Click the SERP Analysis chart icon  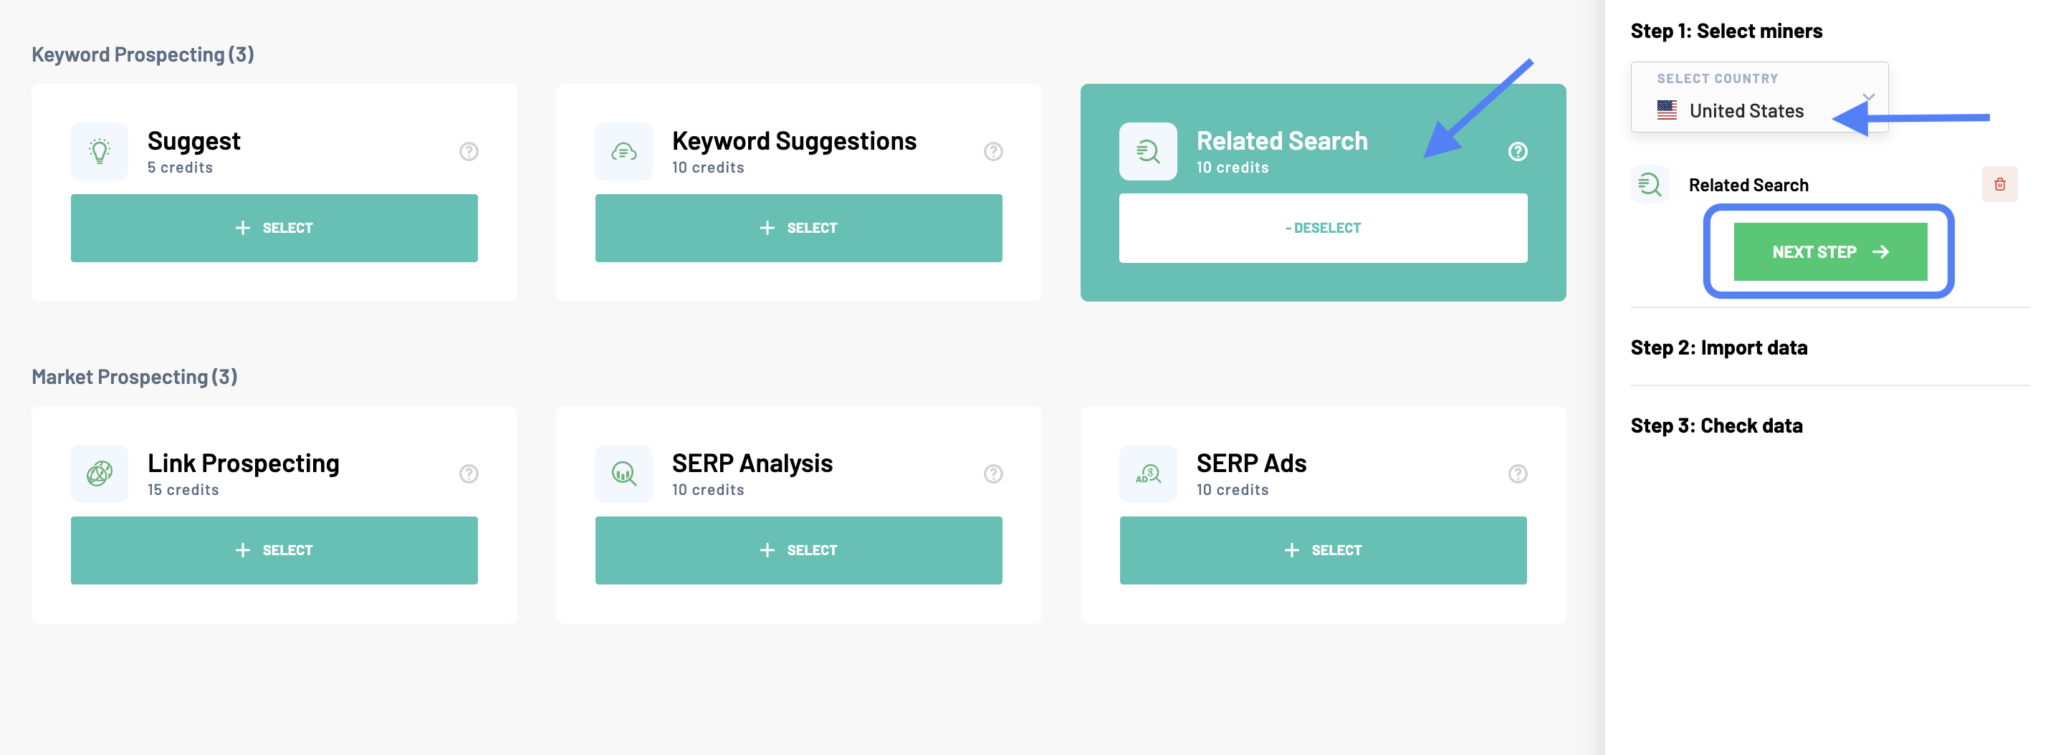pyautogui.click(x=623, y=473)
